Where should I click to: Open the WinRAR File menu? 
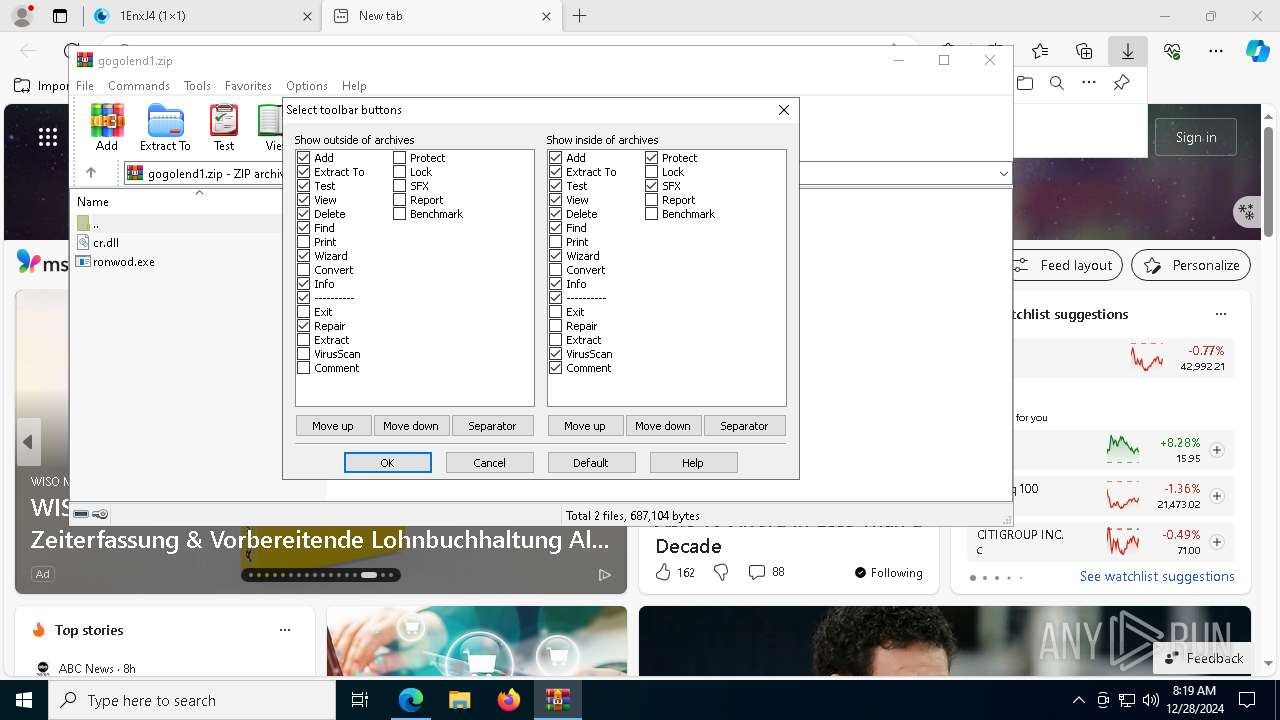pos(85,86)
